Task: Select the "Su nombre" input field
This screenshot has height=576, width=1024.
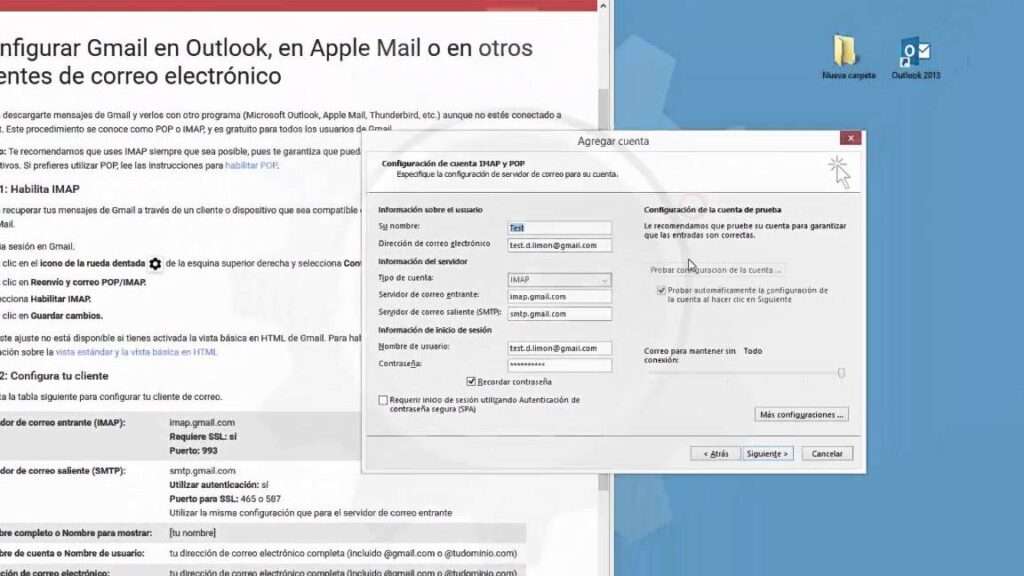Action: pos(558,227)
